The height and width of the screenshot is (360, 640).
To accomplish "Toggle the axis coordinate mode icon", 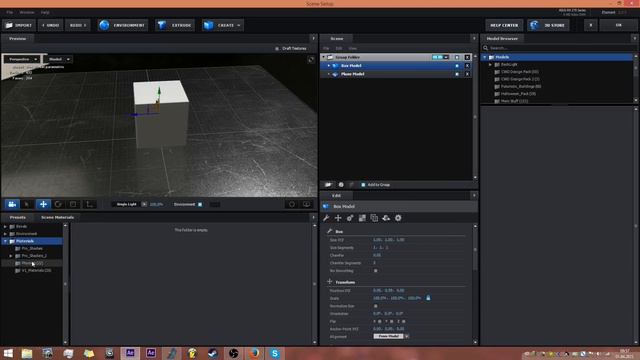I will 89,204.
